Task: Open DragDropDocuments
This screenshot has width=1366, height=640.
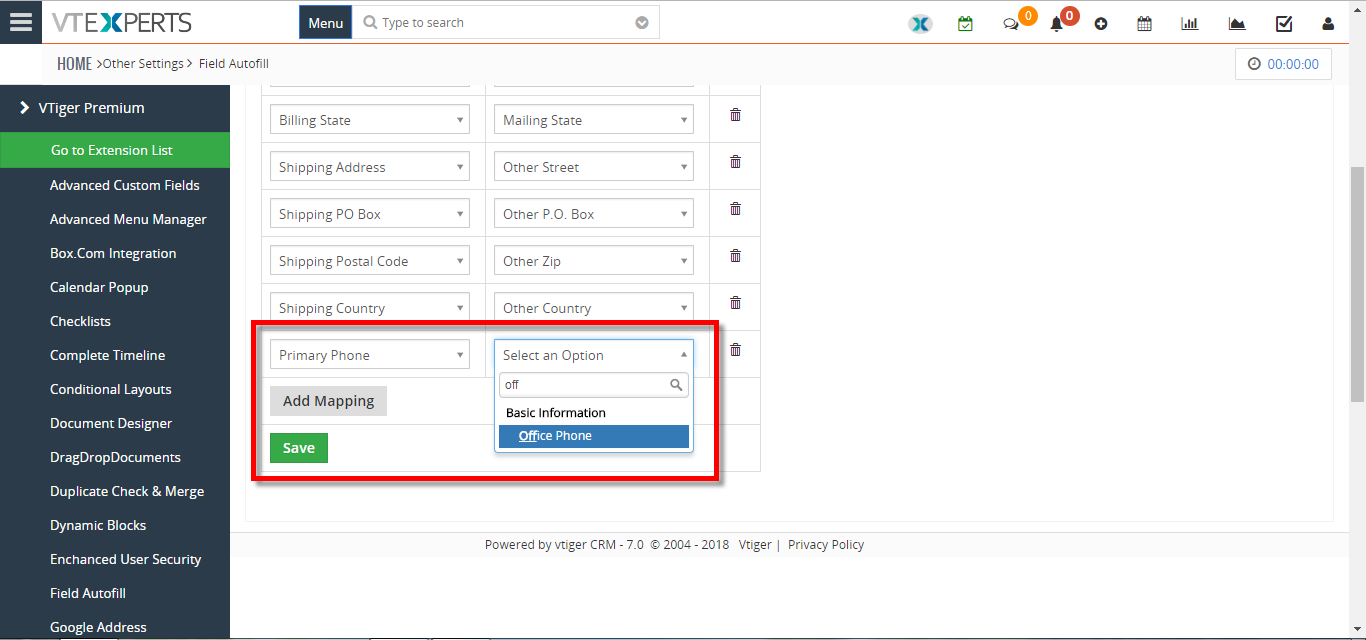Action: 115,457
